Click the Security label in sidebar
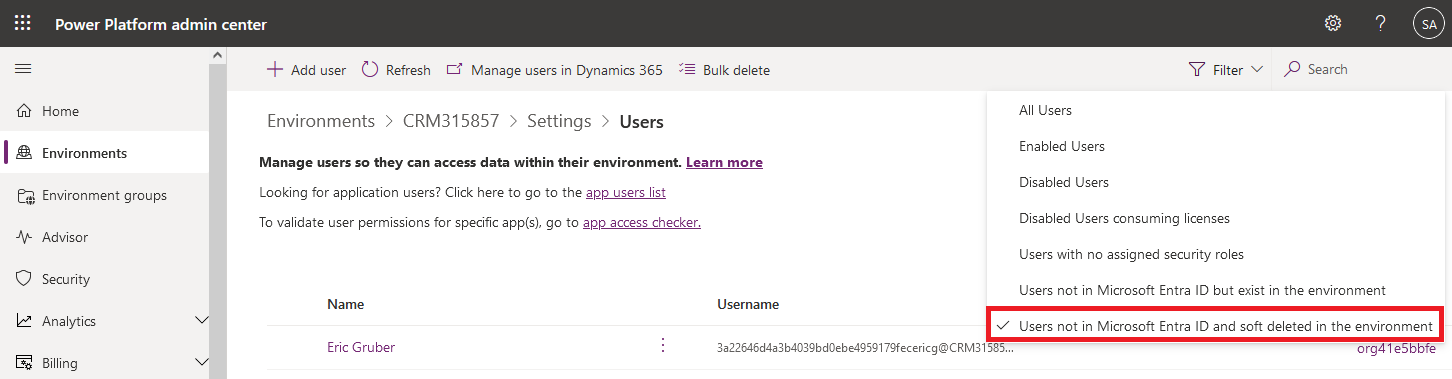Screen dimensions: 1452x379 66,279
